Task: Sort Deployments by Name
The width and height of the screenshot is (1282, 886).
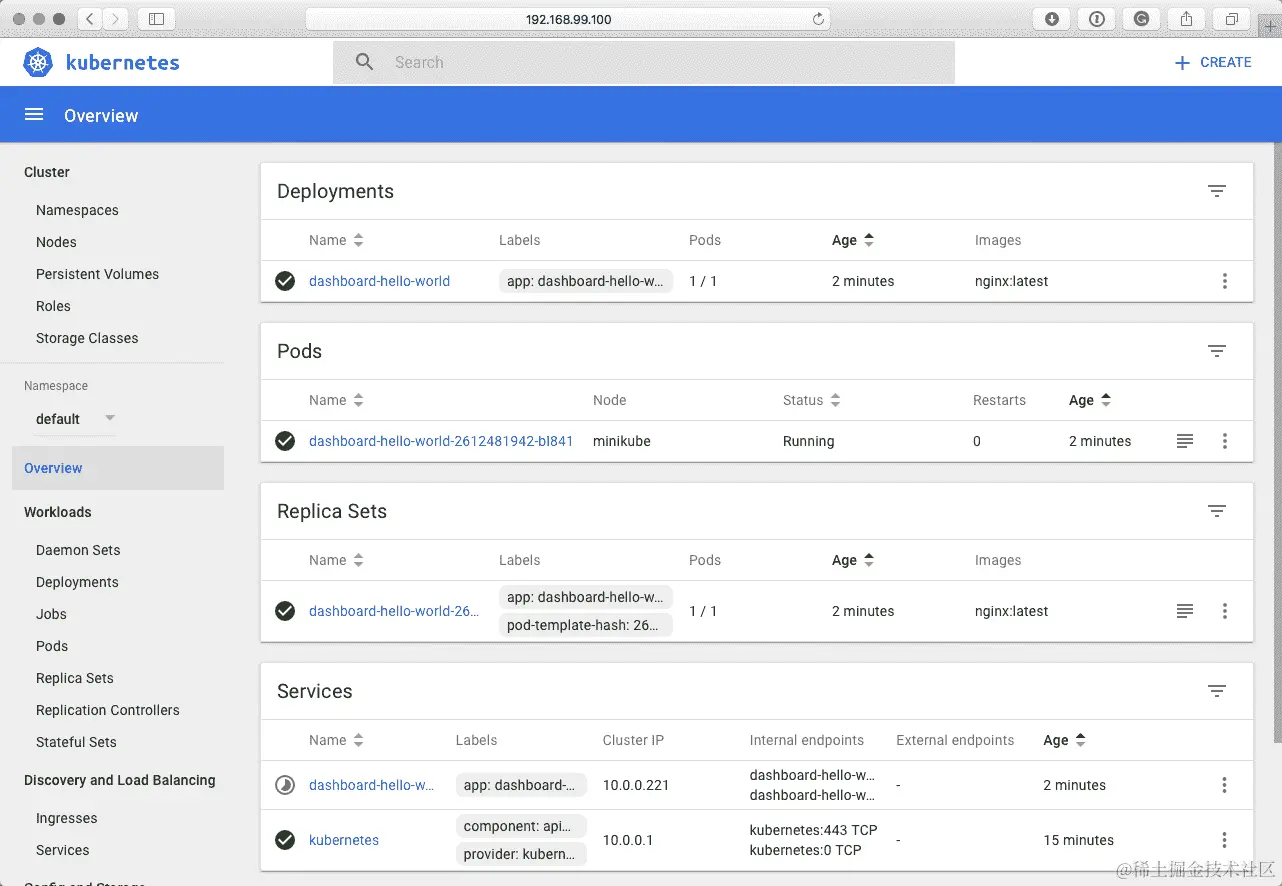Action: point(336,240)
